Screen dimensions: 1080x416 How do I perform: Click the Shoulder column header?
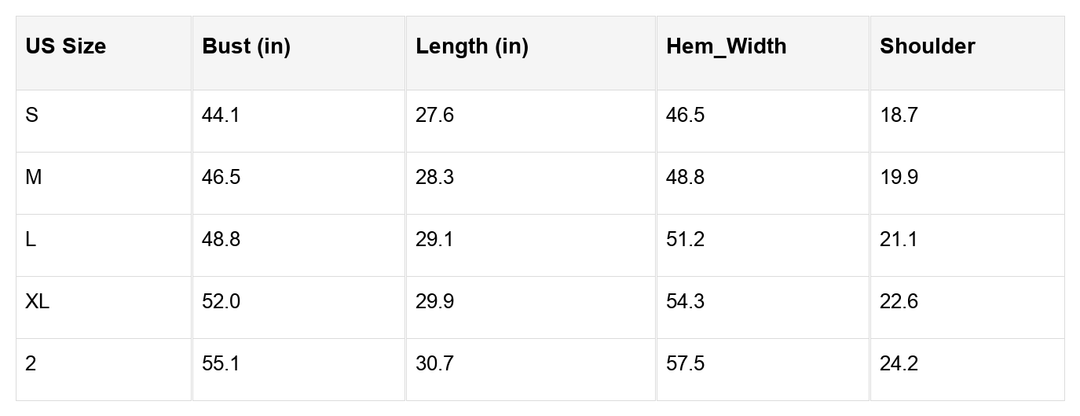click(x=927, y=46)
